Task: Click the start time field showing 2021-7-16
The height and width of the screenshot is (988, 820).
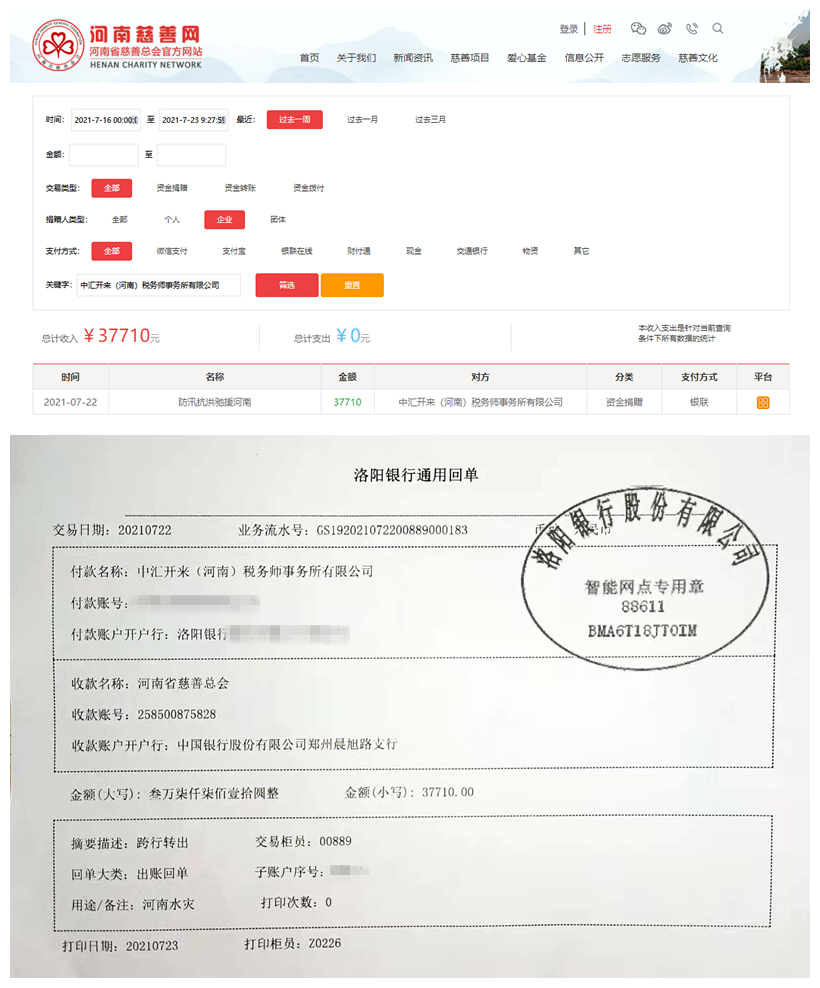Action: [105, 120]
